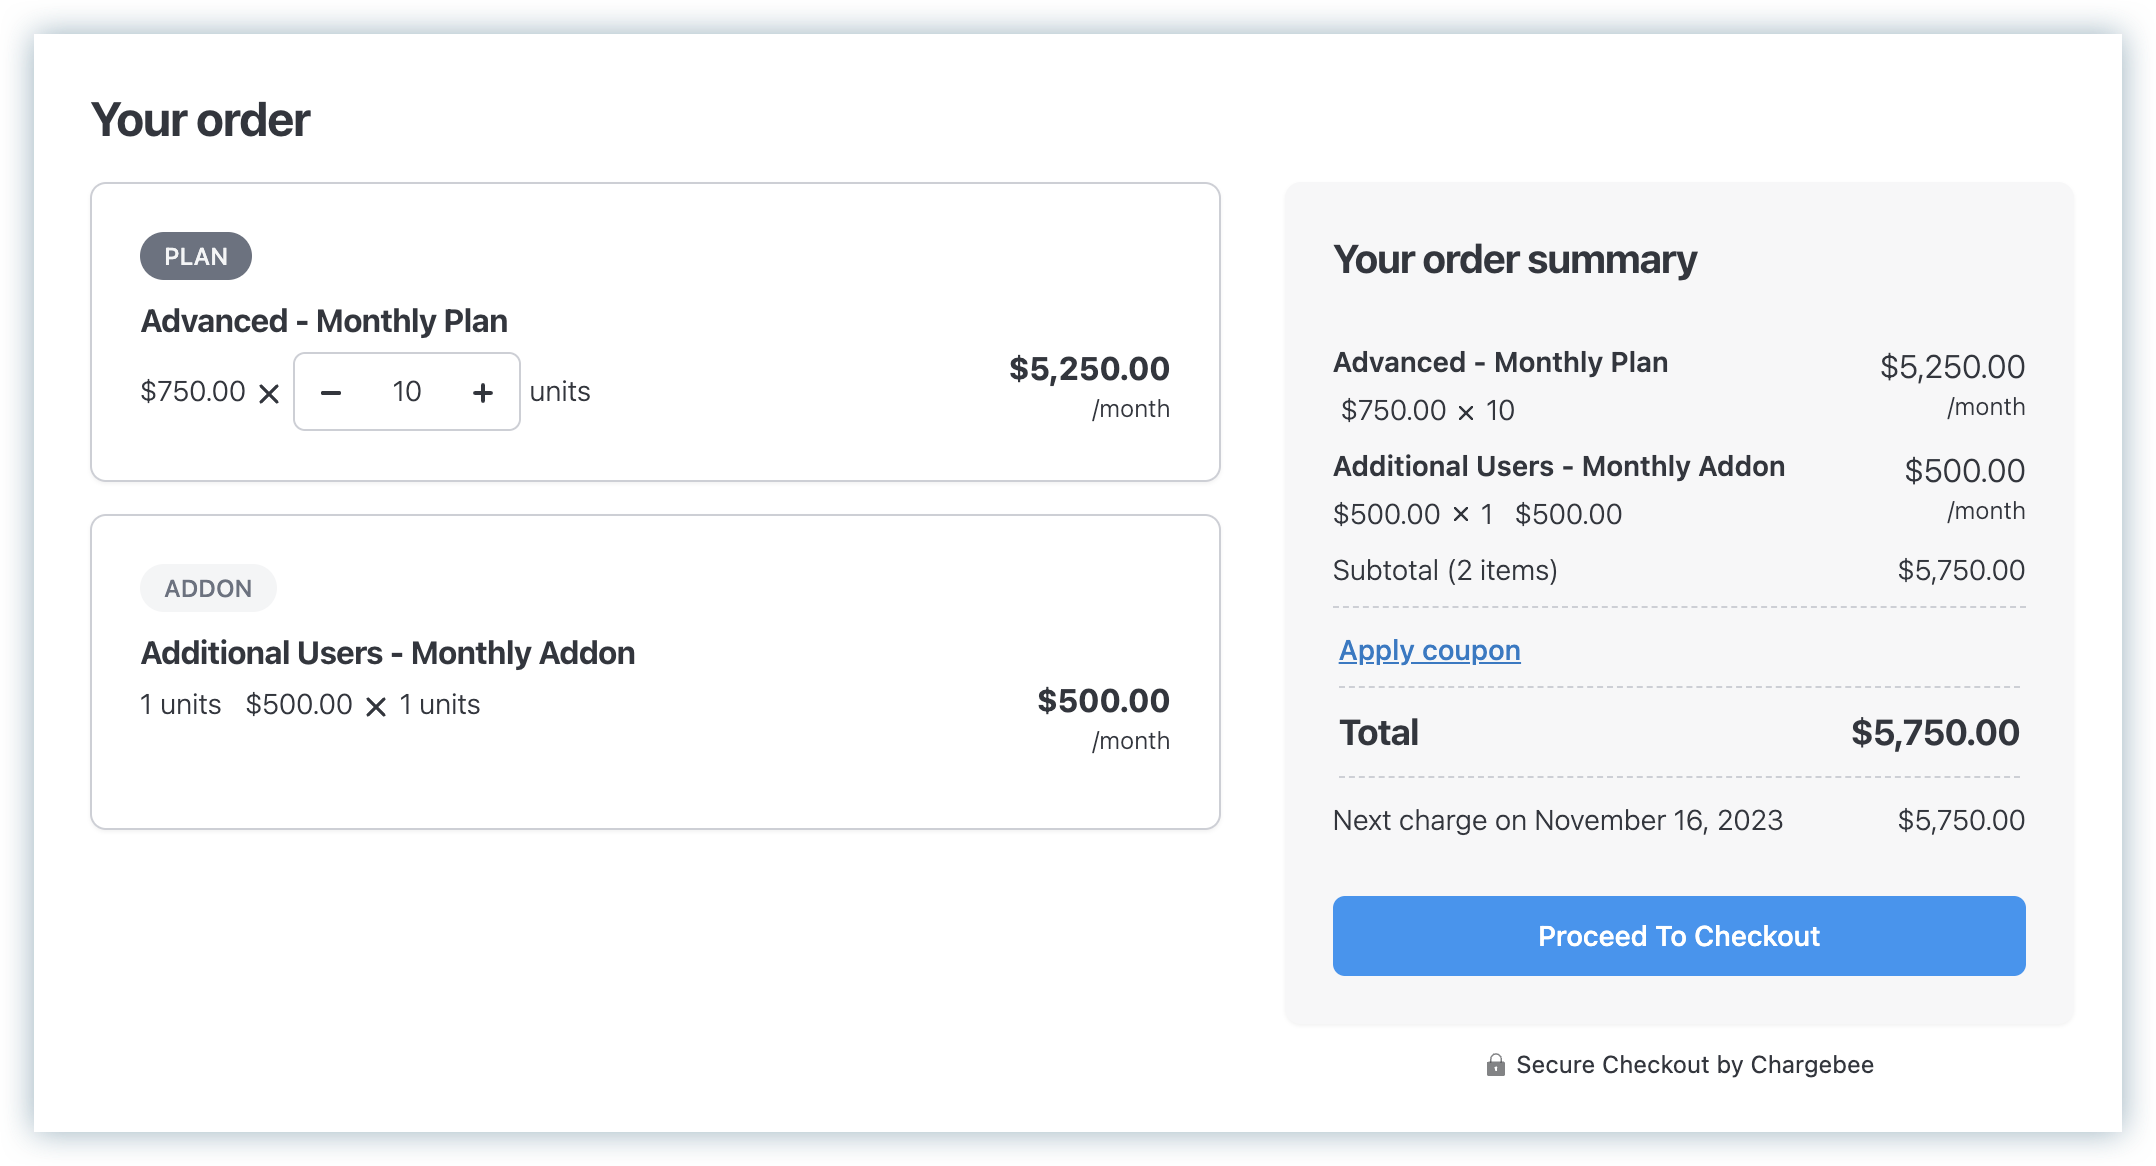
Task: Select Additional Users - Monthly Addon title in addon card
Action: tap(388, 653)
